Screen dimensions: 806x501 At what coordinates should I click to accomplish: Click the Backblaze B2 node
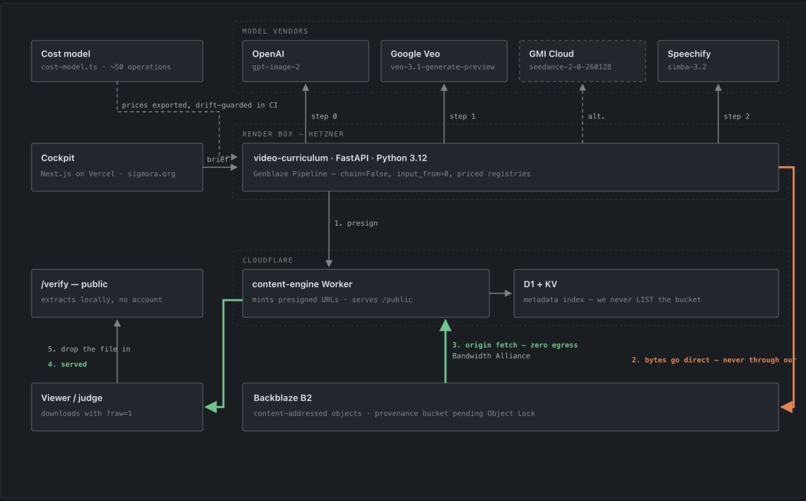click(x=510, y=407)
